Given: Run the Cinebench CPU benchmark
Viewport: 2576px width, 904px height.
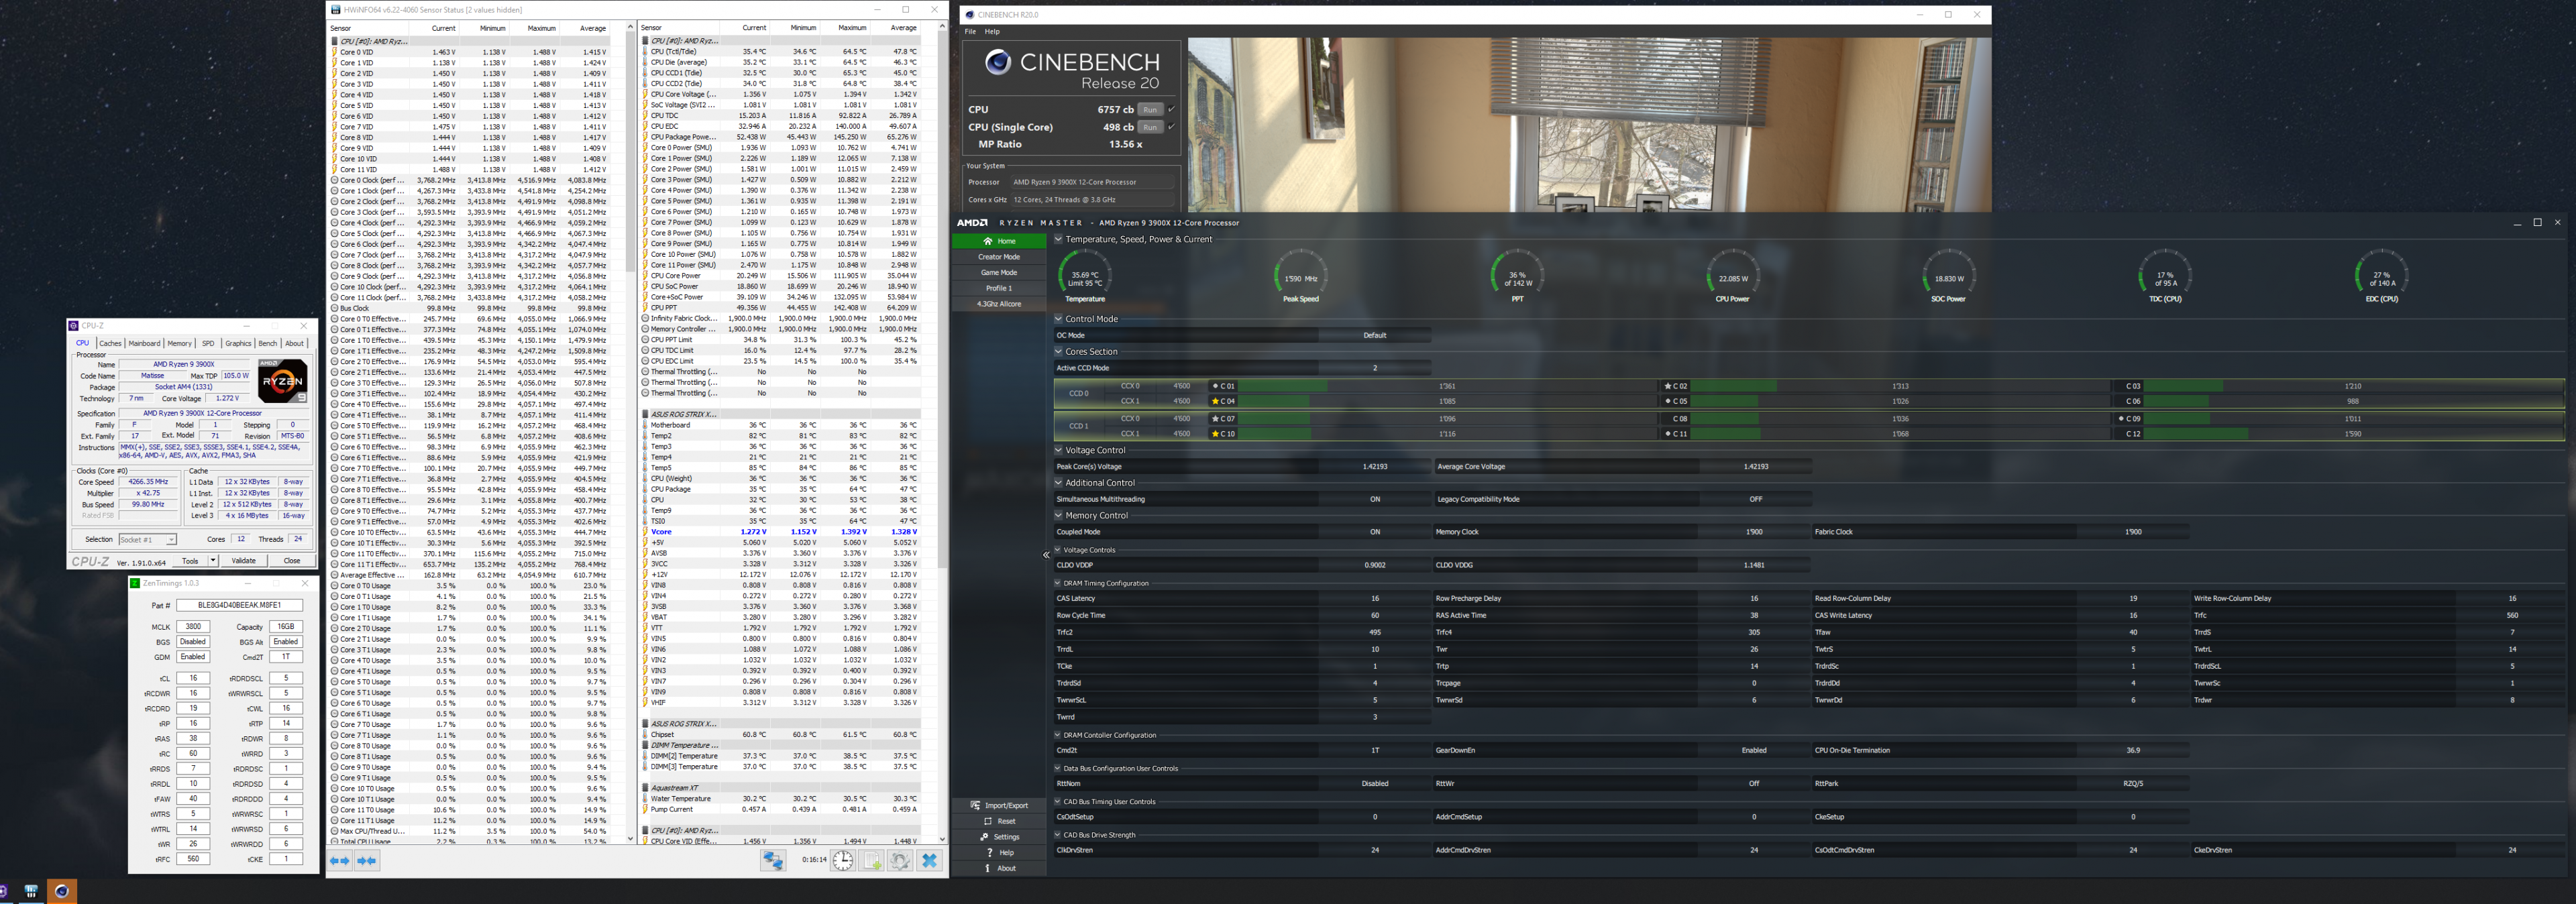Looking at the screenshot, I should coord(1150,109).
